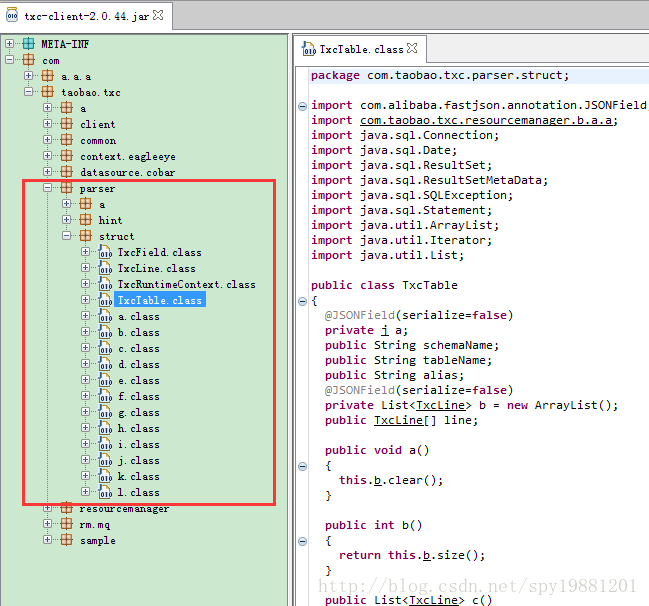
Task: Open the TxcLine link in List declaration
Action: point(441,405)
